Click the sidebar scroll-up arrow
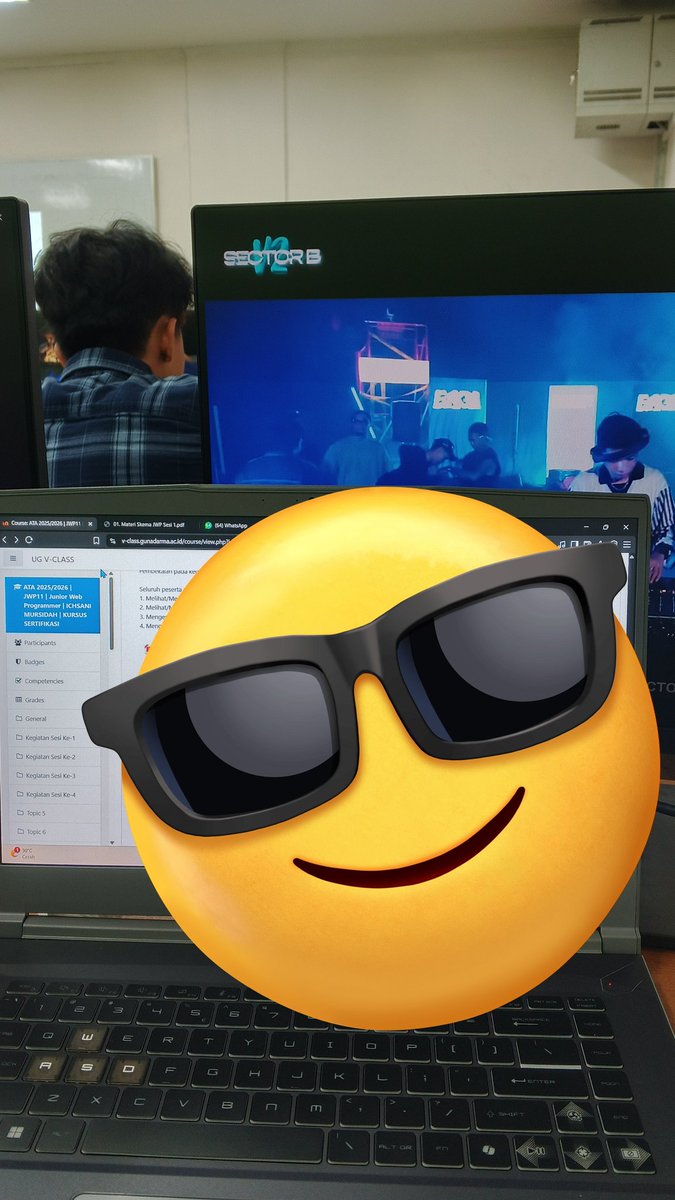 [111, 573]
